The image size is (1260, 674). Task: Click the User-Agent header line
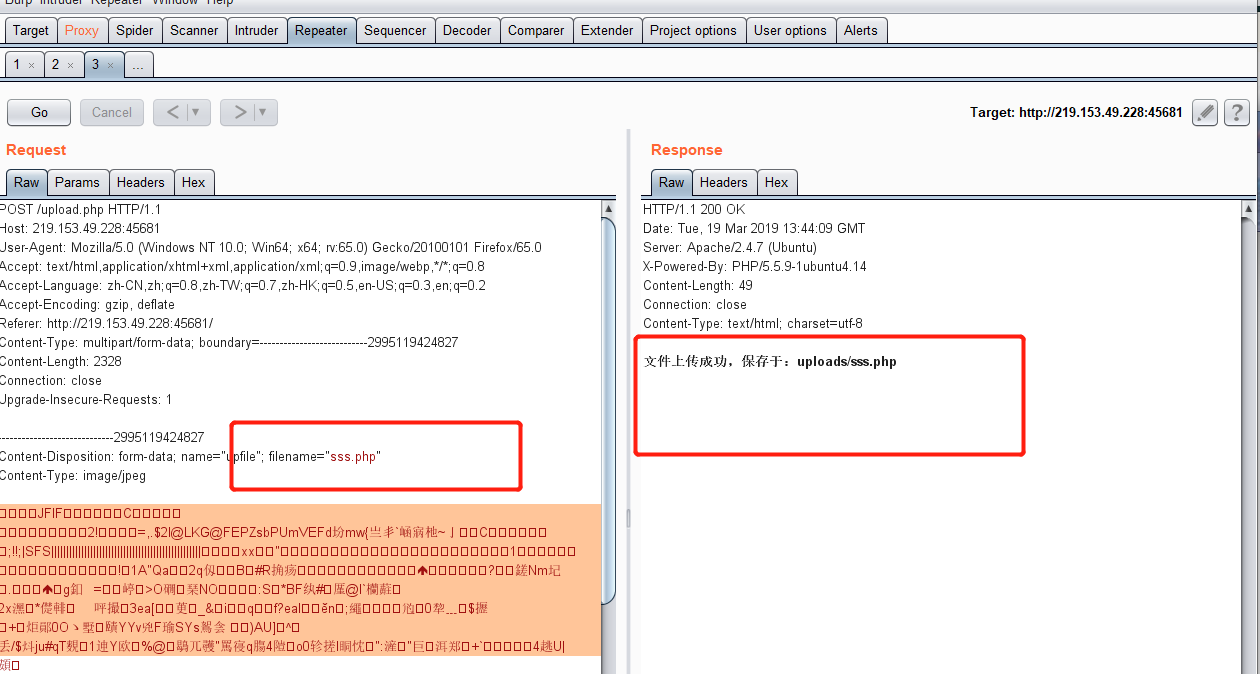pos(271,247)
